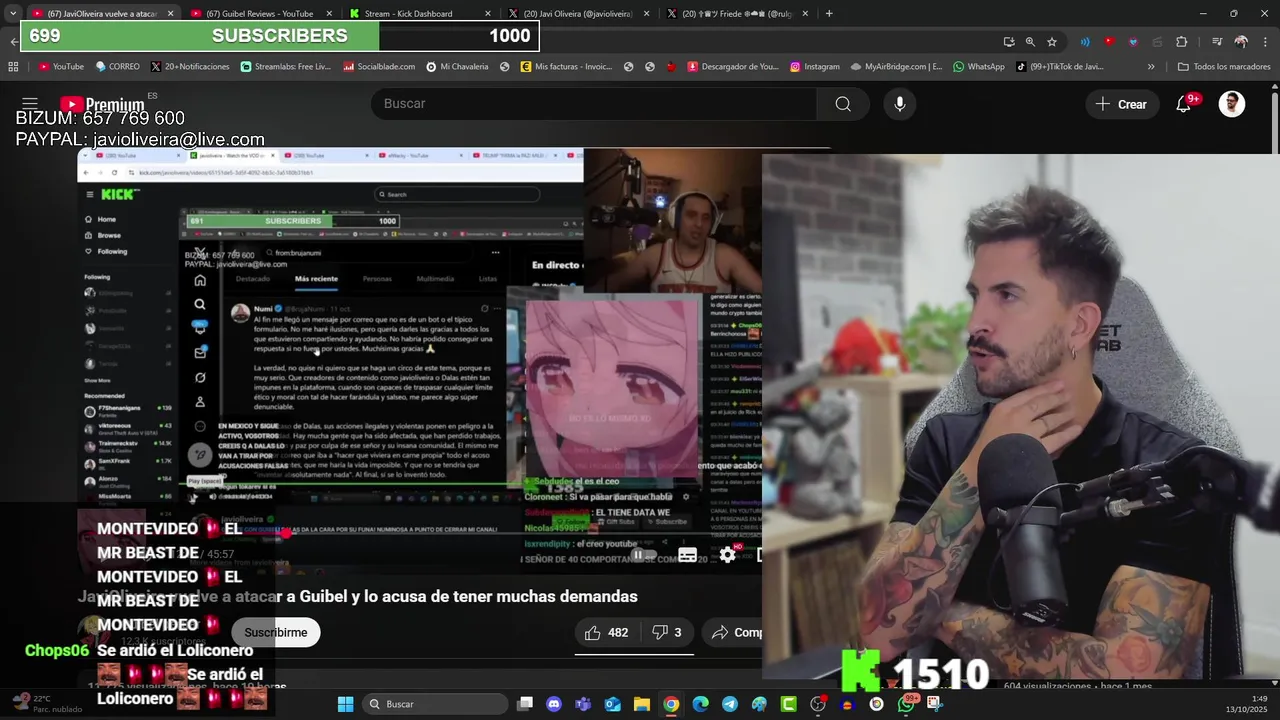Screen dimensions: 1280x720
Task: Open WhatsApp bookmark
Action: coord(979,67)
